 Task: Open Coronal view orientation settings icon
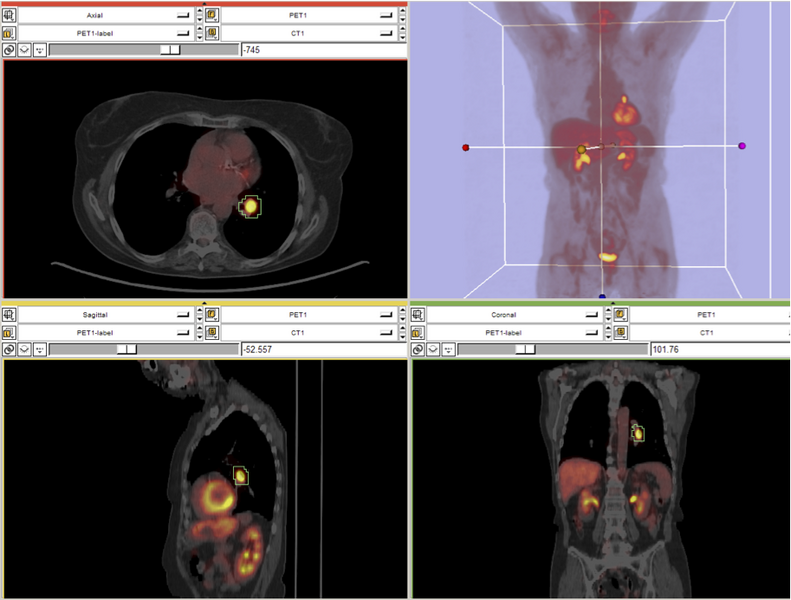[418, 315]
